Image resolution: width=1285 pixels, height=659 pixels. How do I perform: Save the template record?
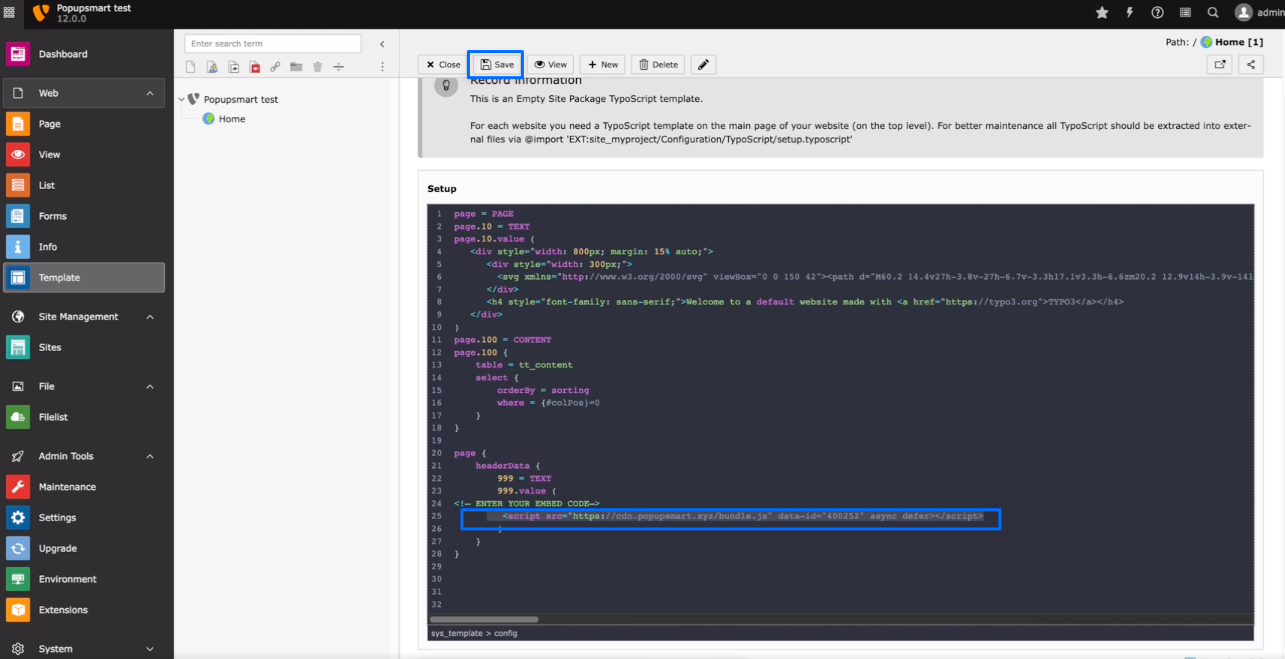coord(496,64)
